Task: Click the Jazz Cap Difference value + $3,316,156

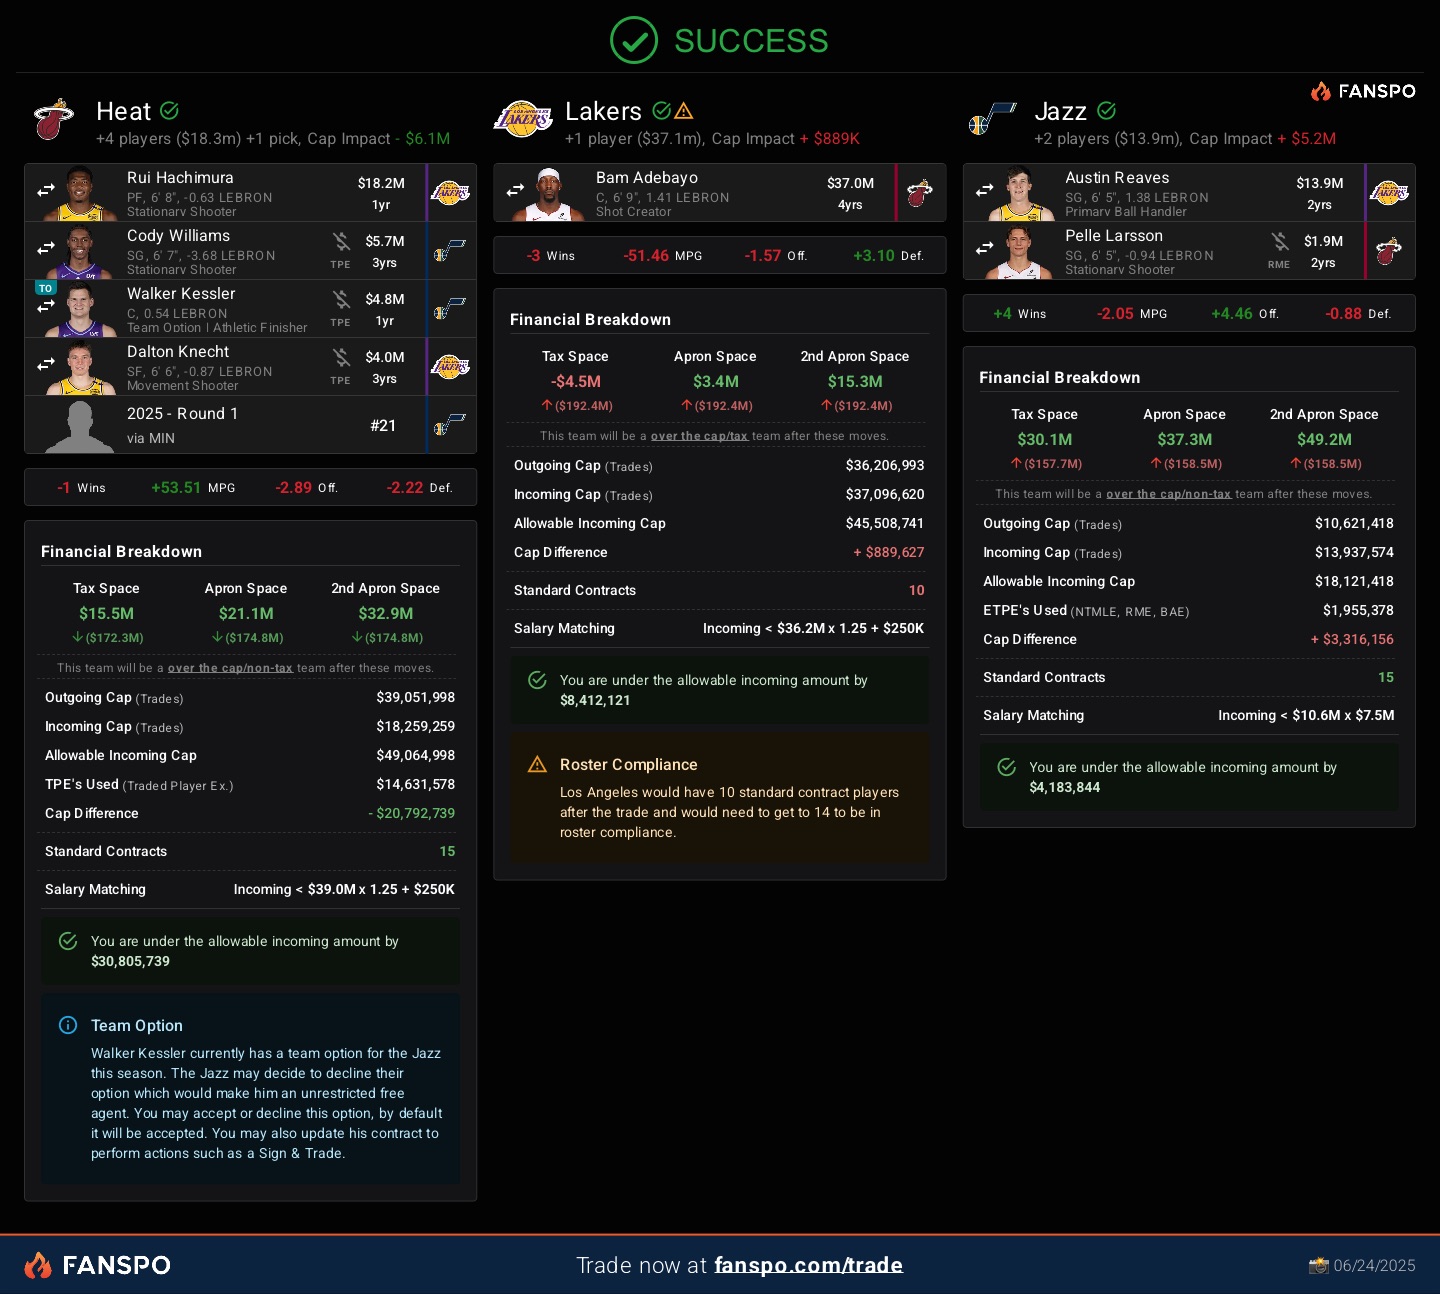Action: (1352, 639)
